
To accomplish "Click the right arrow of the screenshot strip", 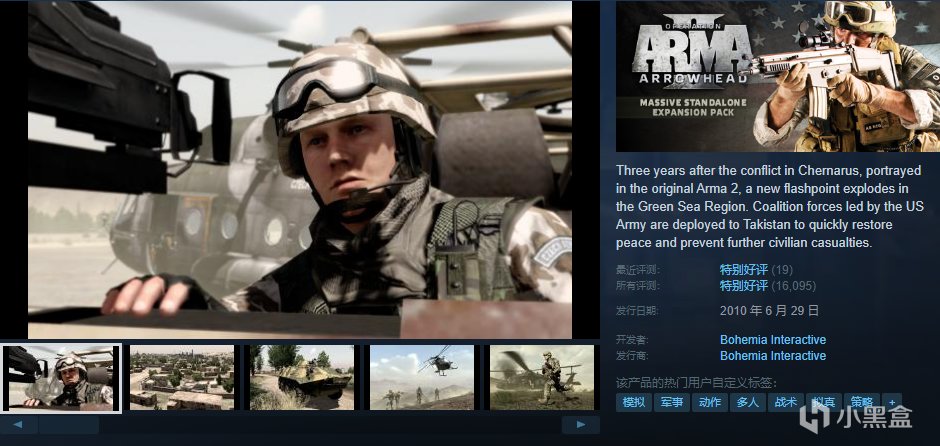I will click(580, 424).
